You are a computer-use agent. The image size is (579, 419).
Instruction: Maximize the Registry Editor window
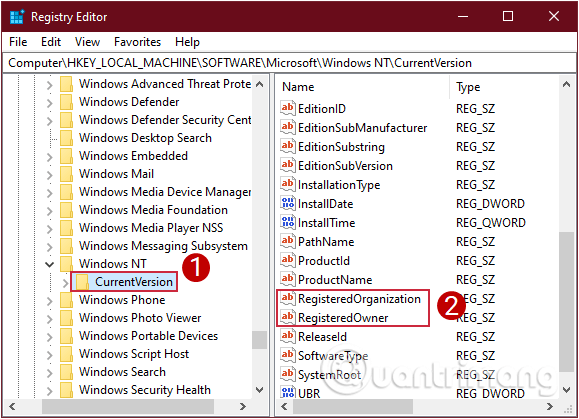click(508, 16)
